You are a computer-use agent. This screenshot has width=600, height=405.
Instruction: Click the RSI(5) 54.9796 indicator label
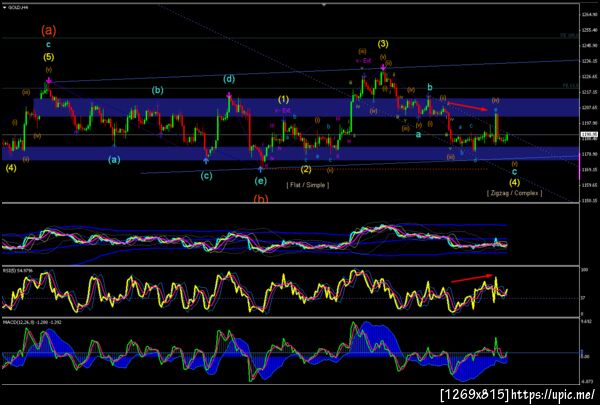click(x=18, y=271)
